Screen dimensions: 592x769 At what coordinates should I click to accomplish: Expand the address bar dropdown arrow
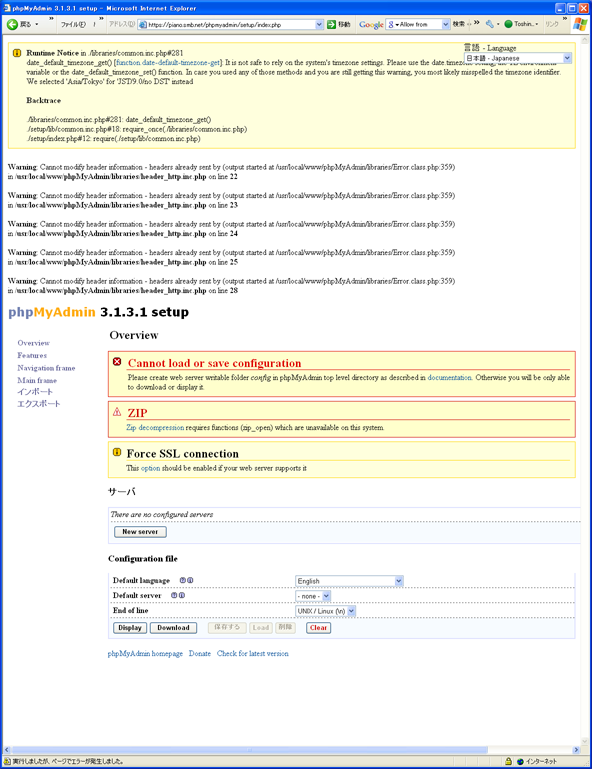point(319,25)
